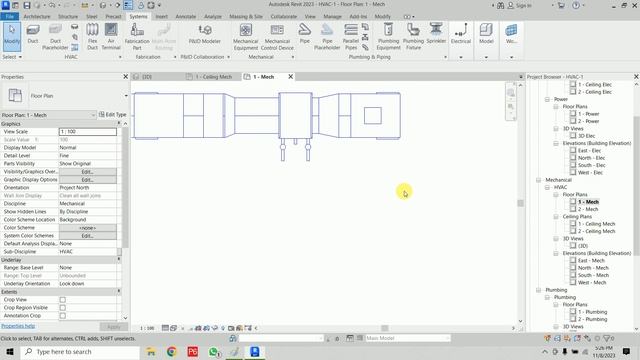Click the Properties panel vertical scrollbar

125,187
